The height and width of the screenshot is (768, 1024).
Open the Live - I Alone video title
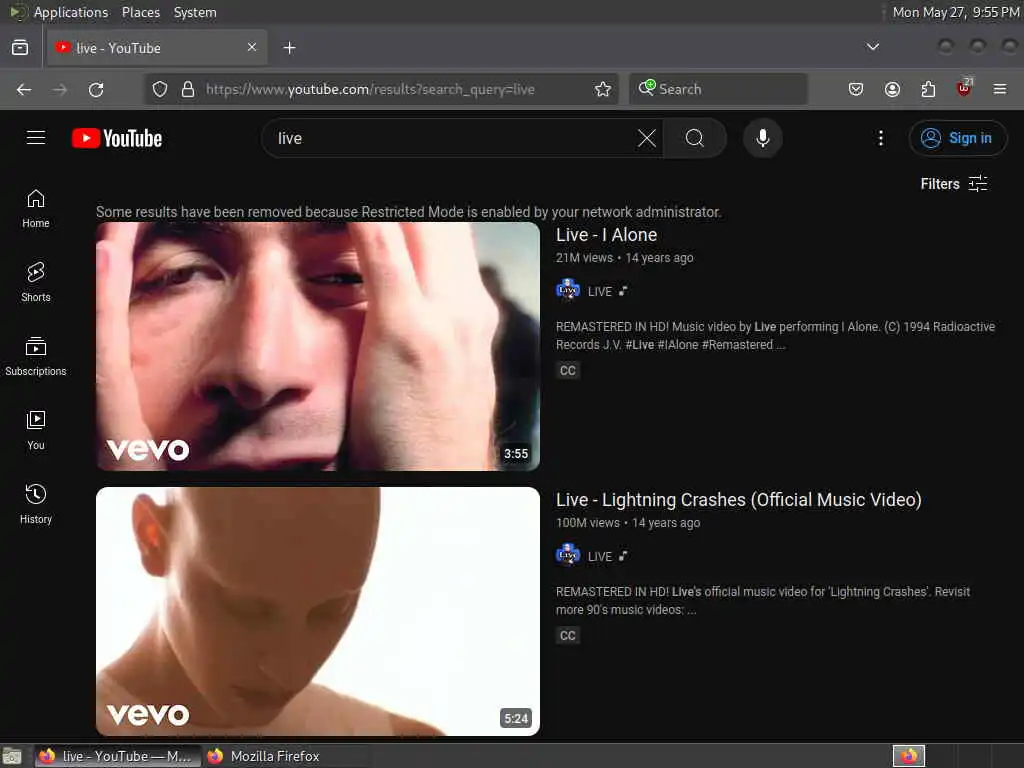click(606, 235)
